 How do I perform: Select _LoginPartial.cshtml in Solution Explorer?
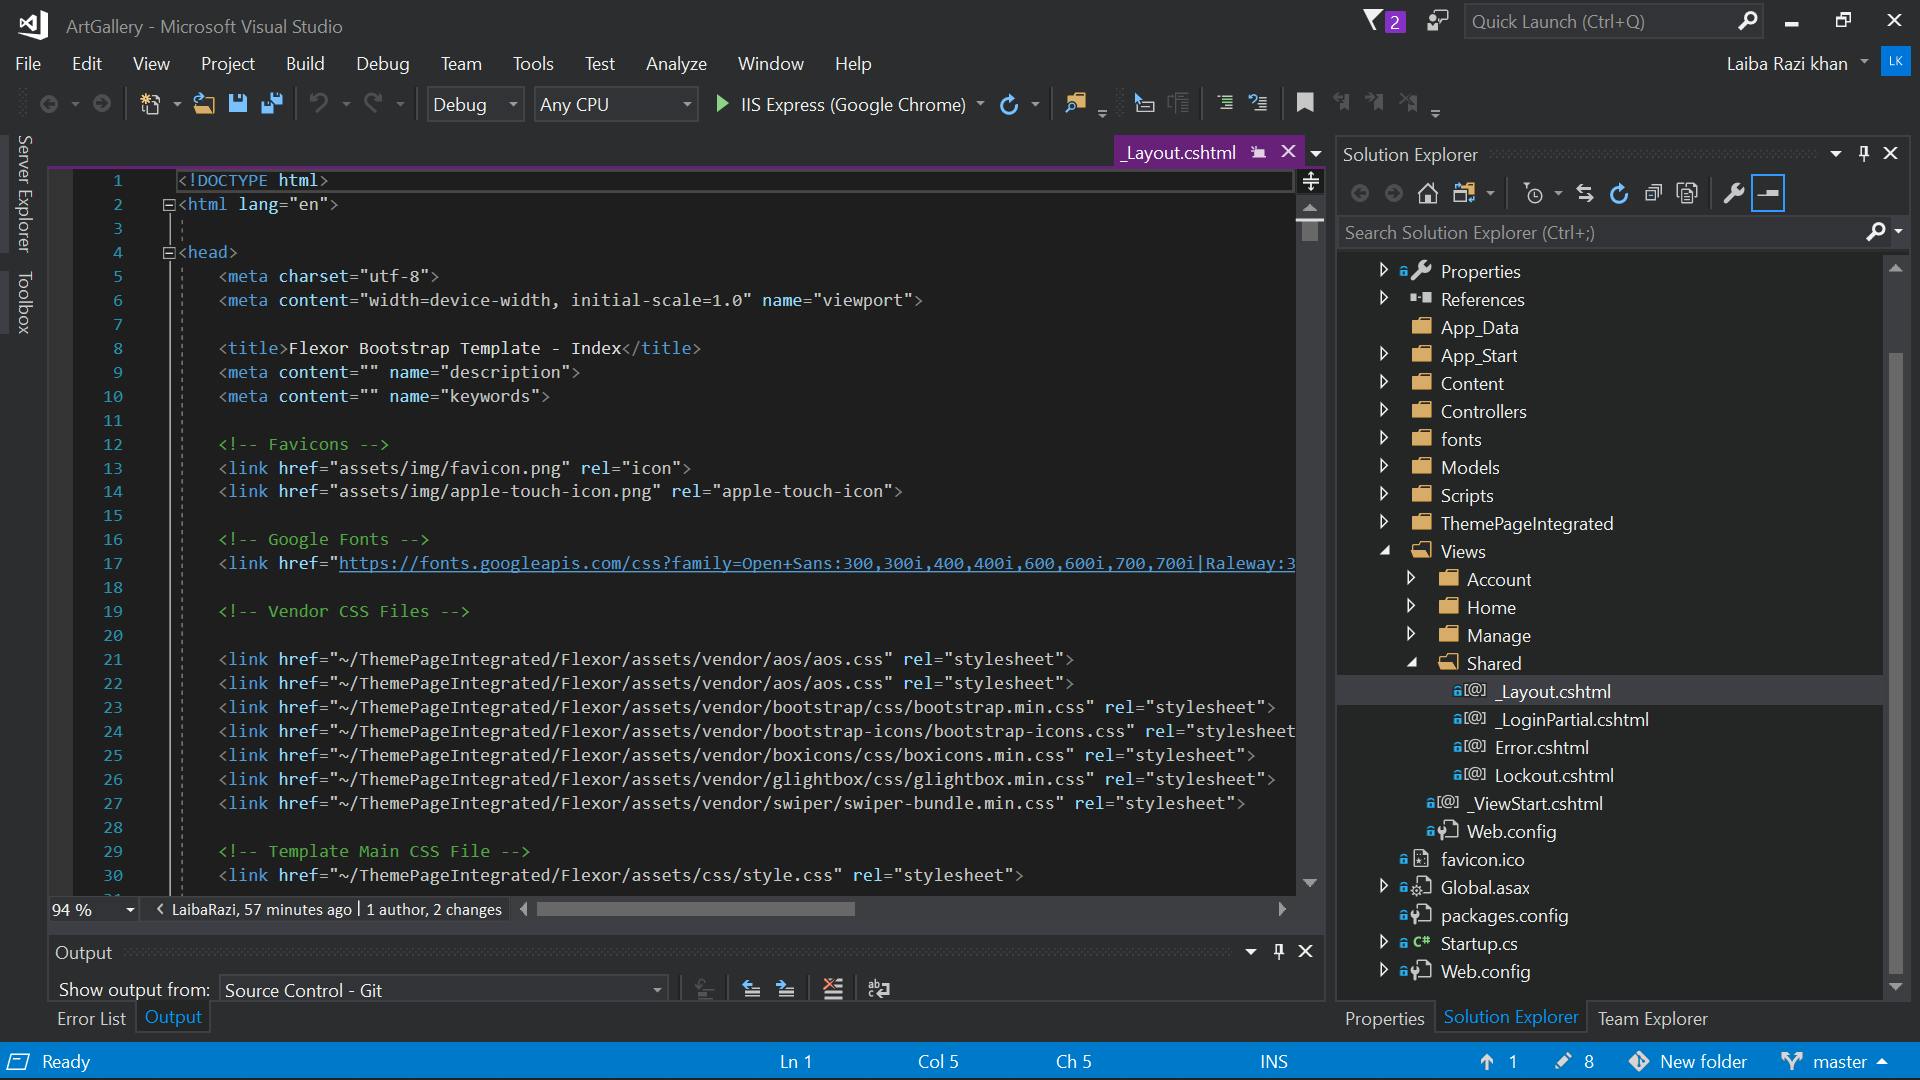(x=1571, y=719)
